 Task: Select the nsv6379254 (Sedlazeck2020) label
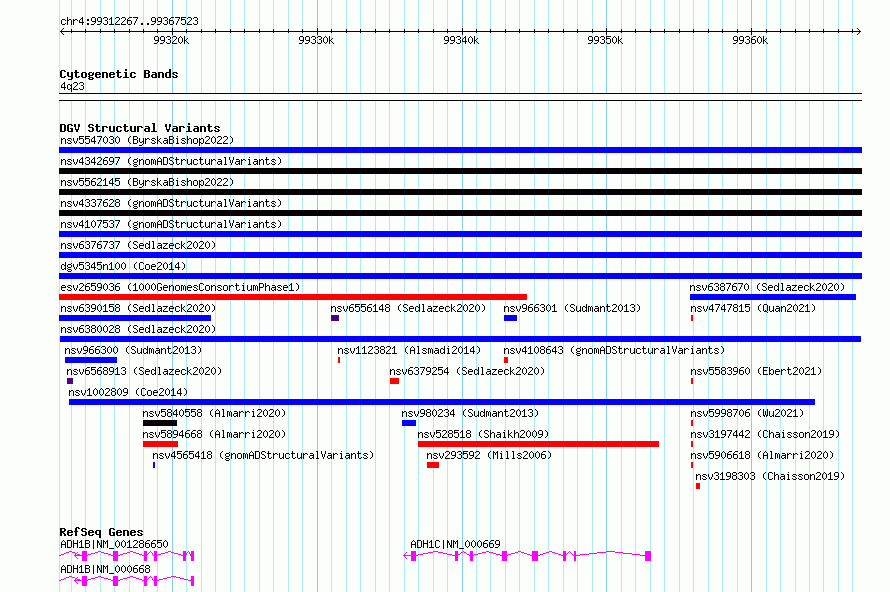tap(467, 371)
